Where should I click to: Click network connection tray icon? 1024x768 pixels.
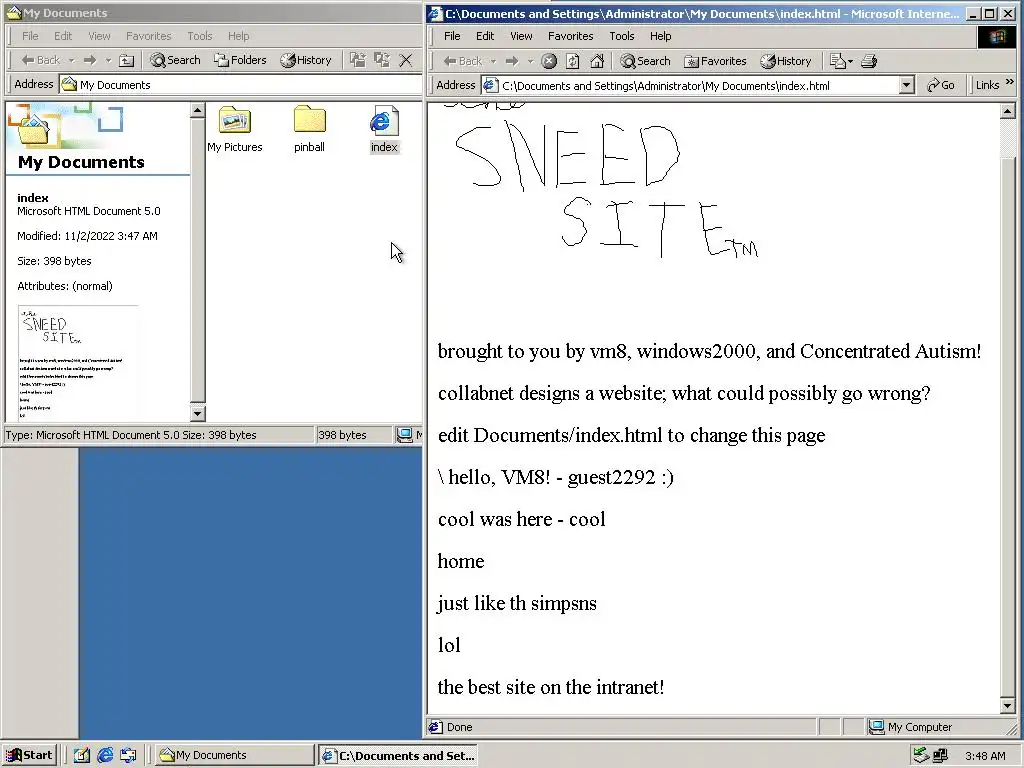(940, 756)
